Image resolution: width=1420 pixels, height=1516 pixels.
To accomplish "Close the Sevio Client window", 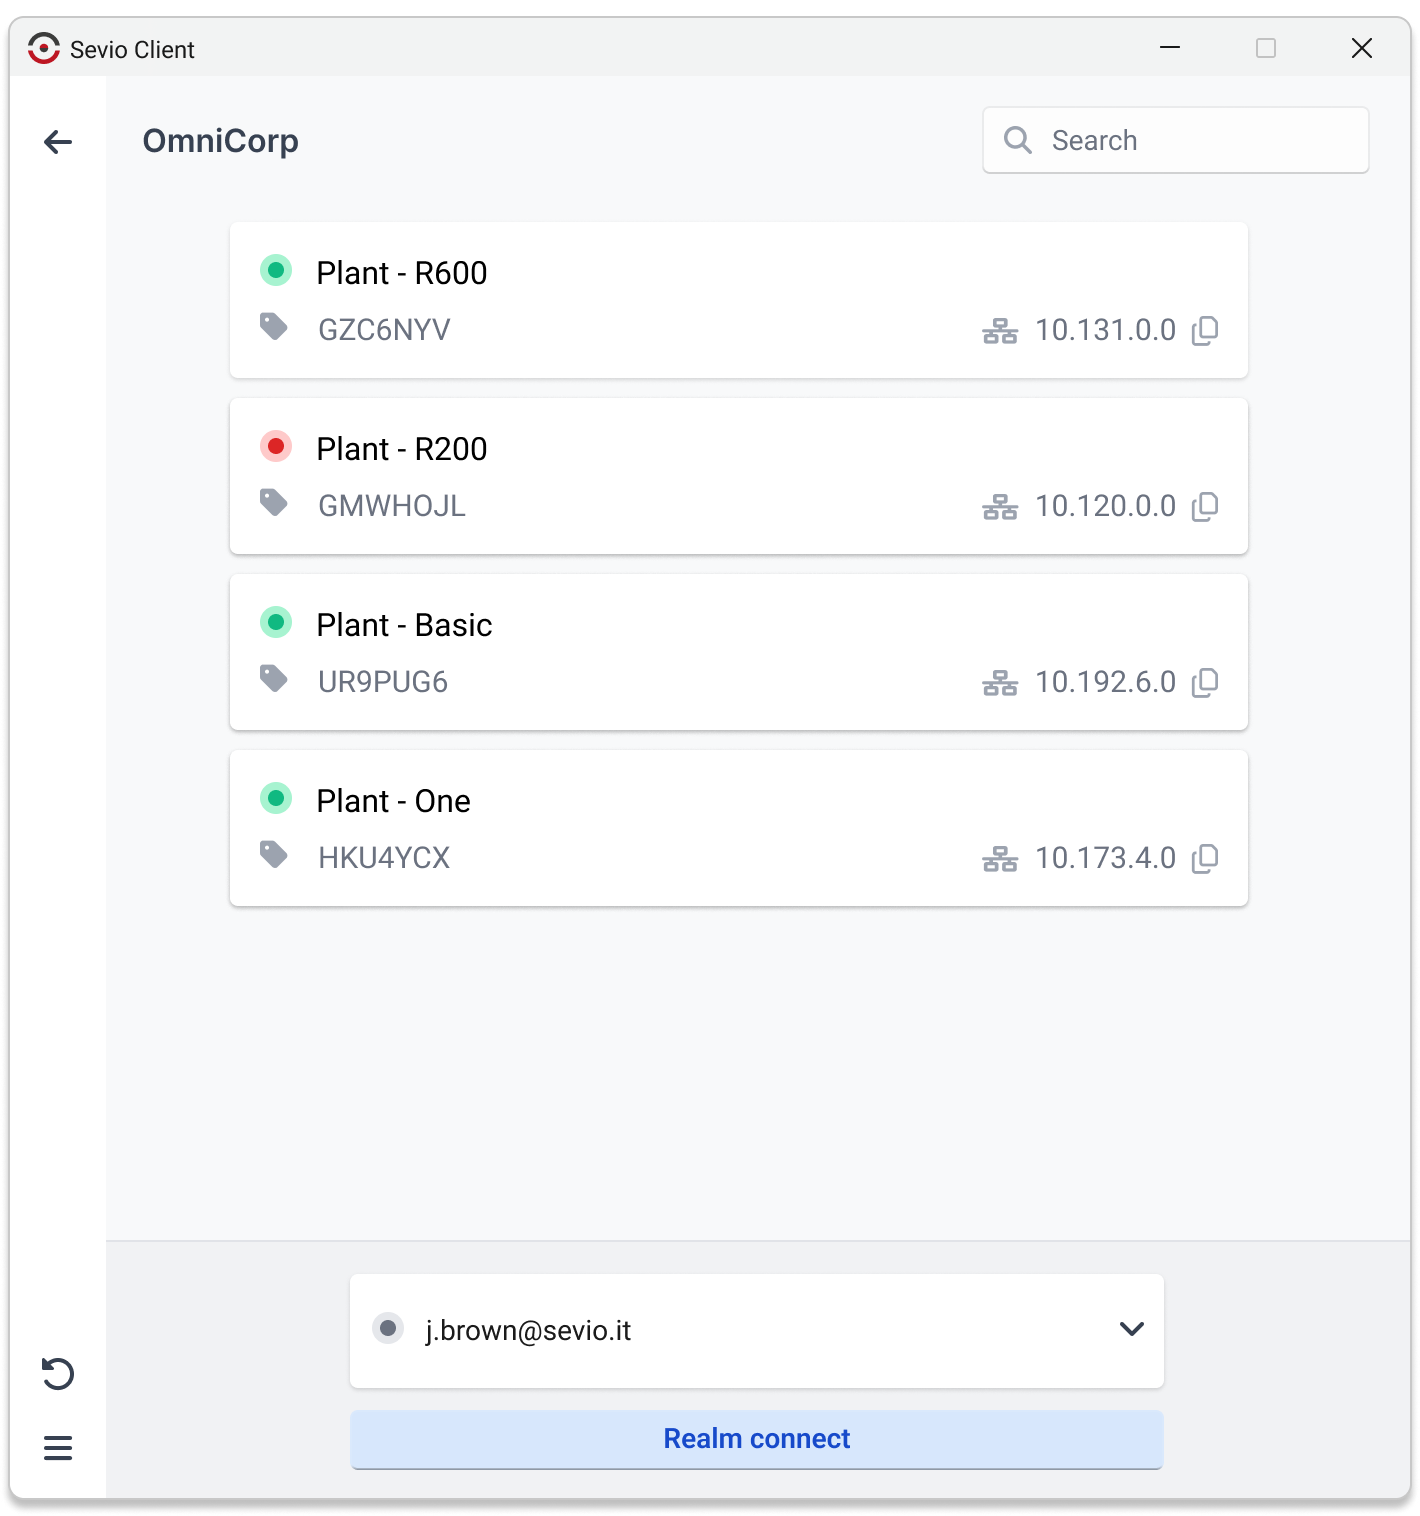I will (x=1361, y=48).
